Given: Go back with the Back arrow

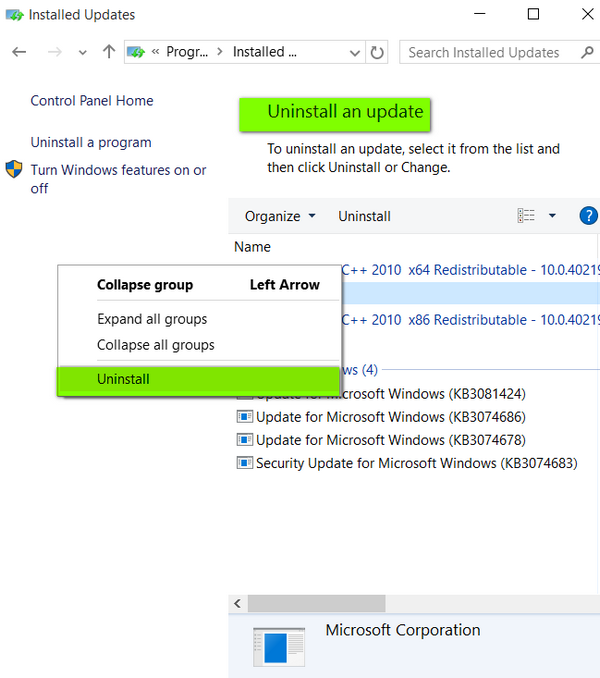Looking at the screenshot, I should 19,52.
